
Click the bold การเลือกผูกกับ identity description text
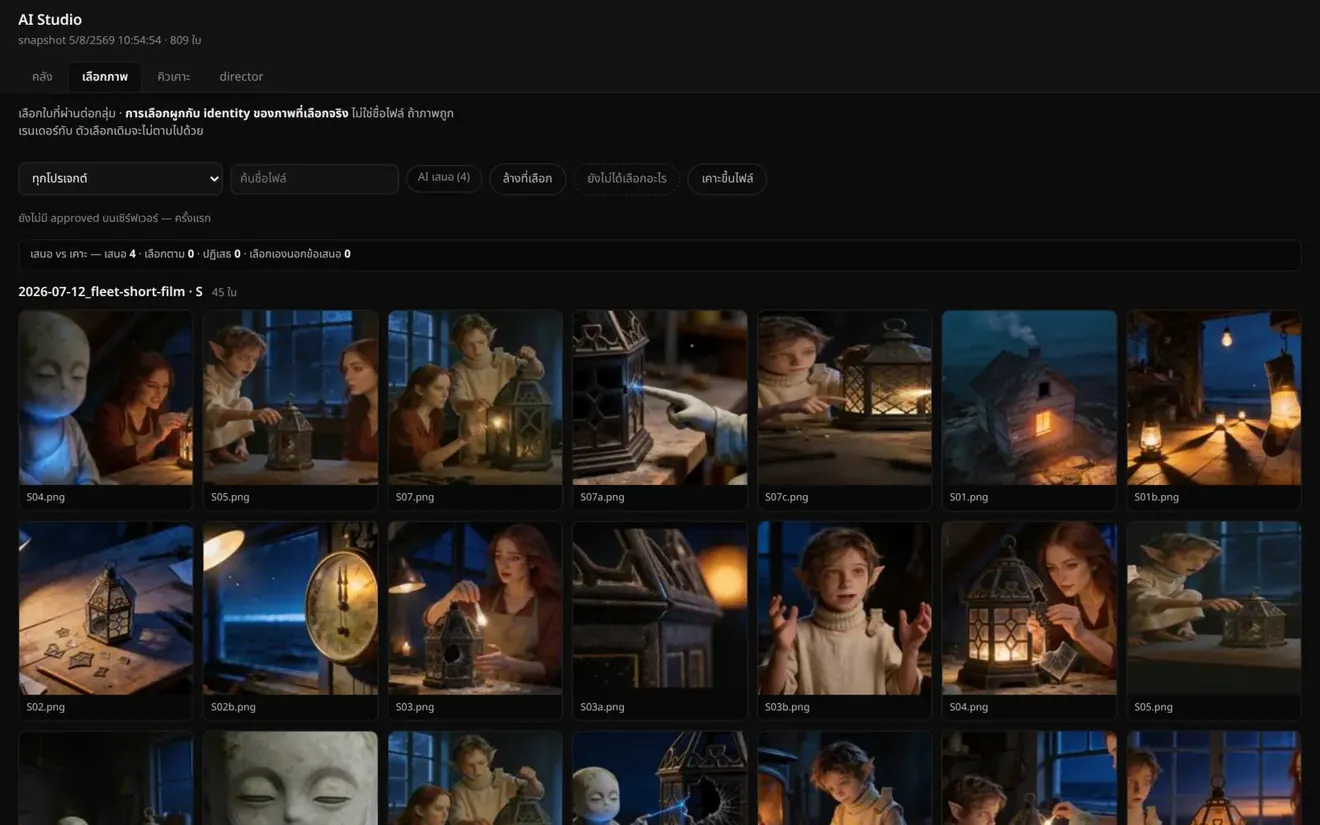tap(237, 113)
